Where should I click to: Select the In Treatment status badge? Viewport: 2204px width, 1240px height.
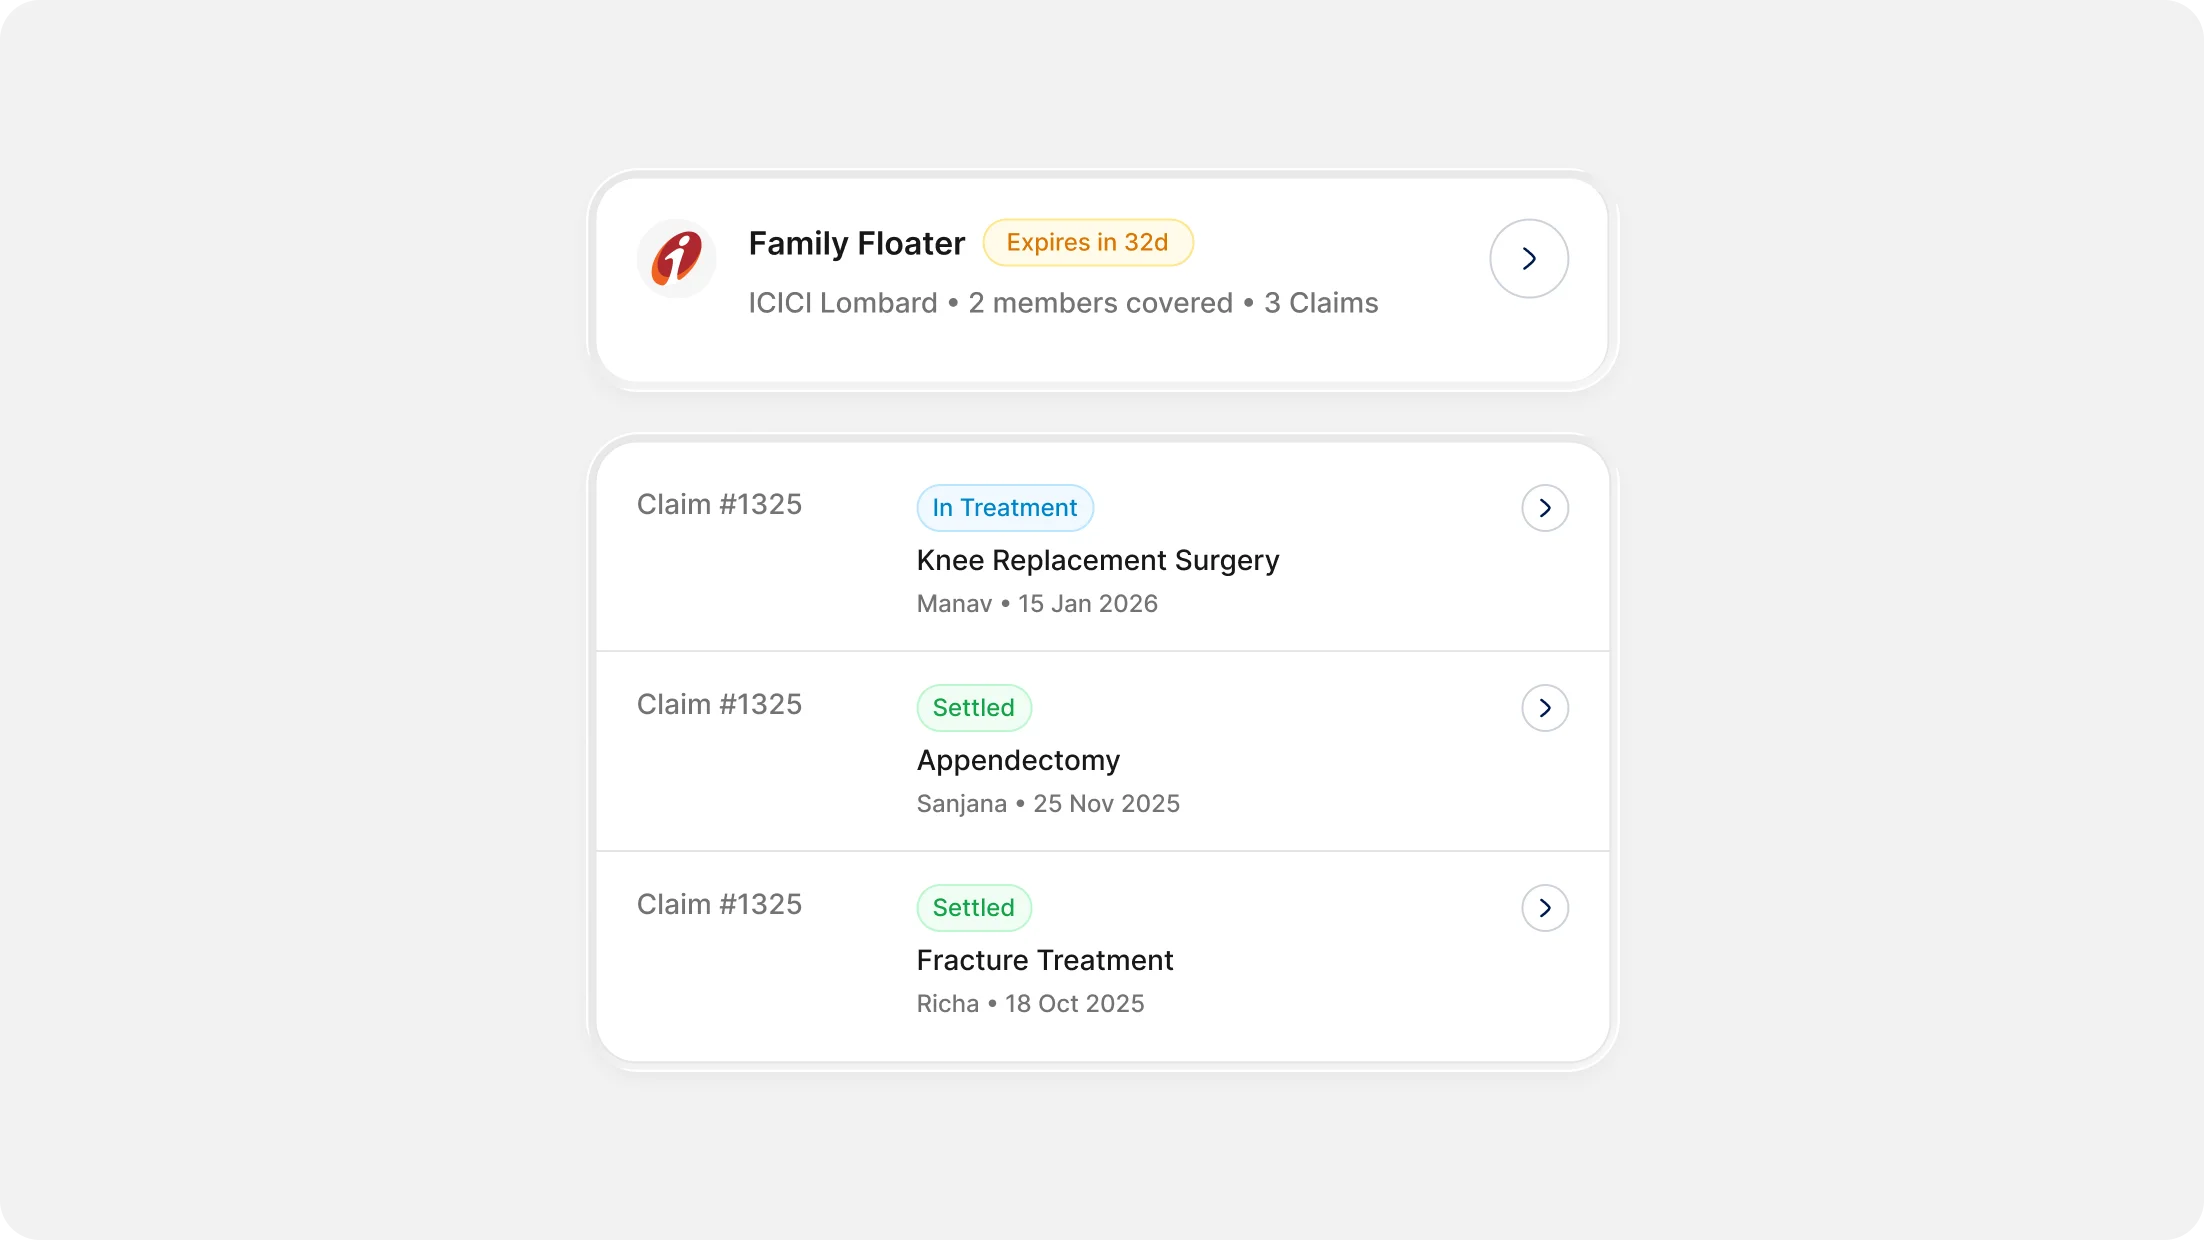click(1004, 507)
